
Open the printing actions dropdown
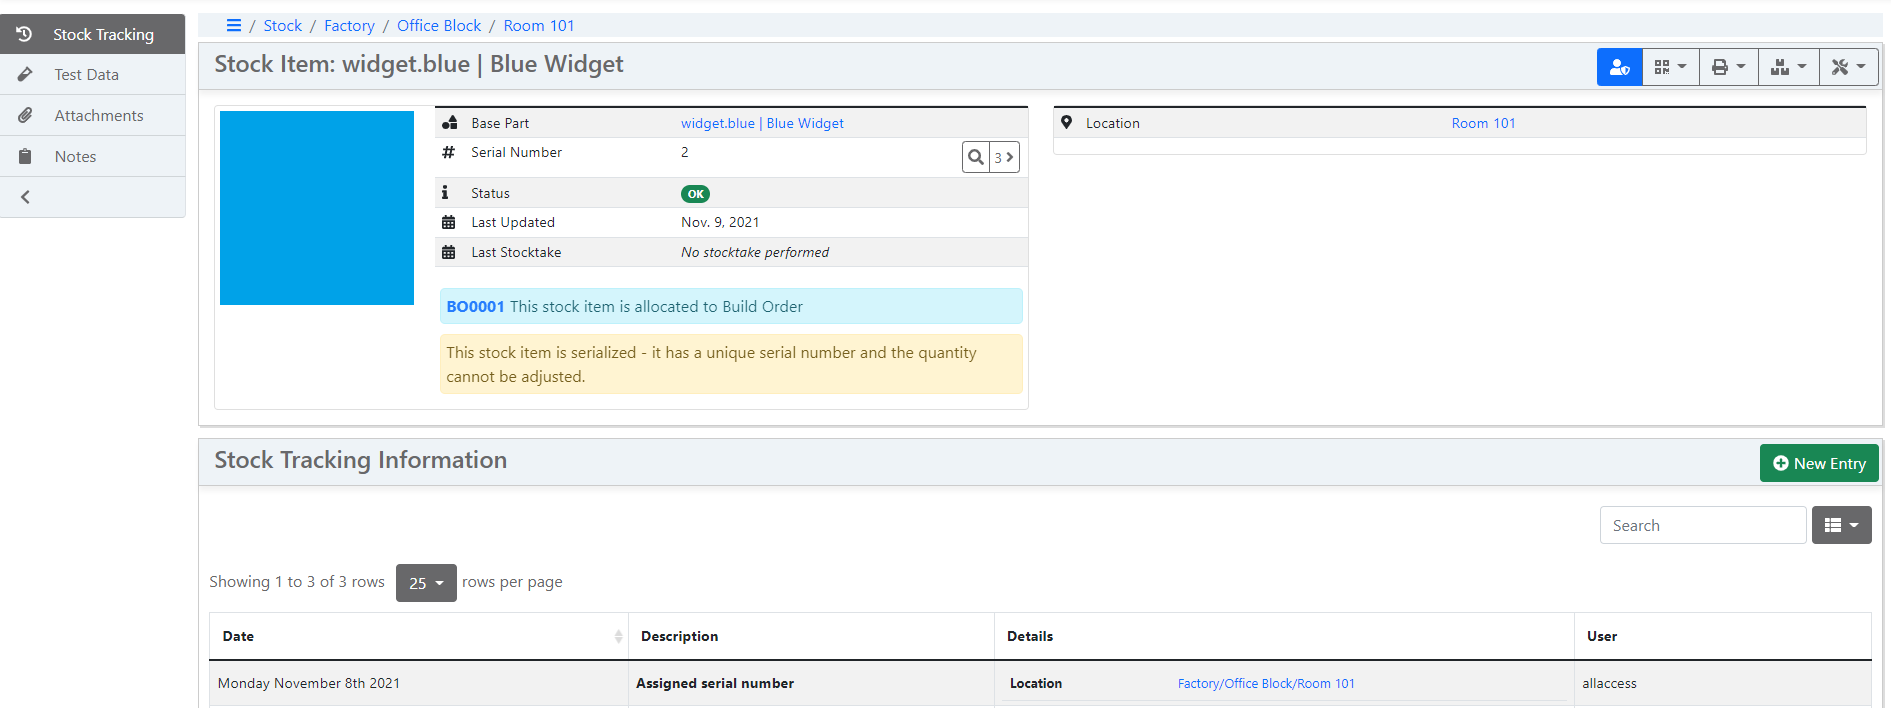(1728, 67)
